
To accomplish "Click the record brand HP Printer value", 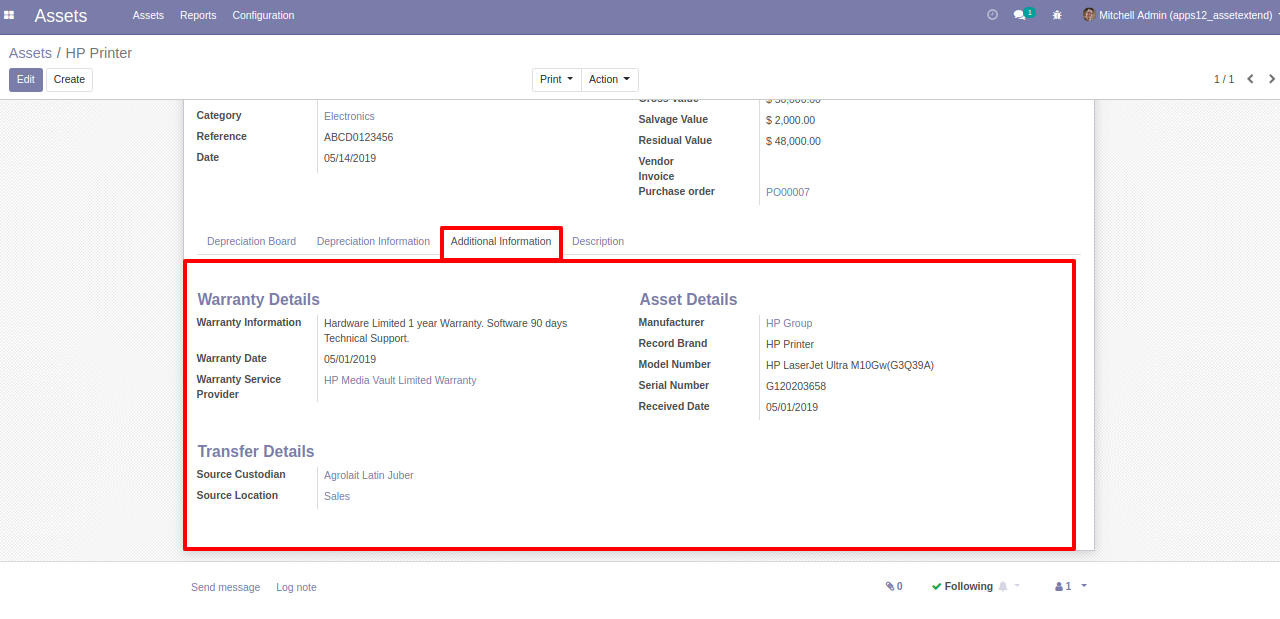I will pyautogui.click(x=790, y=345).
